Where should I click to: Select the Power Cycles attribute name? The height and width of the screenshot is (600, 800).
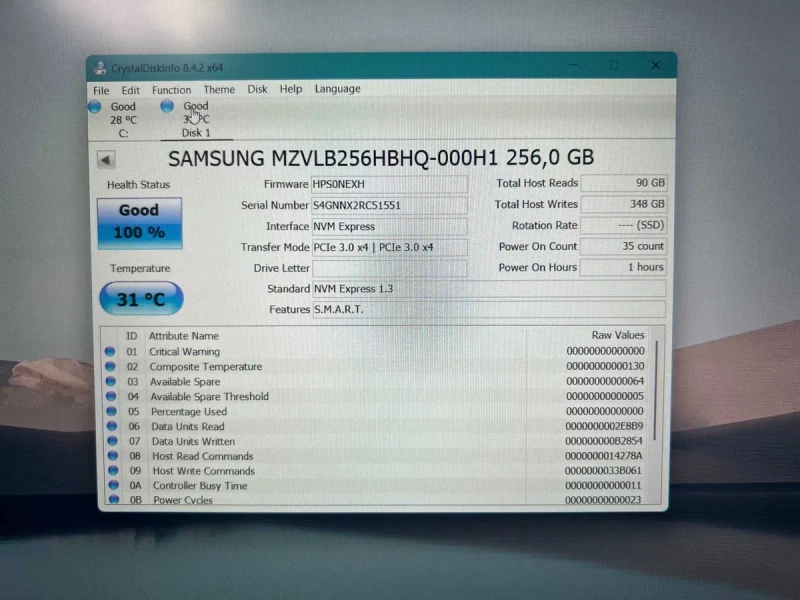point(183,500)
